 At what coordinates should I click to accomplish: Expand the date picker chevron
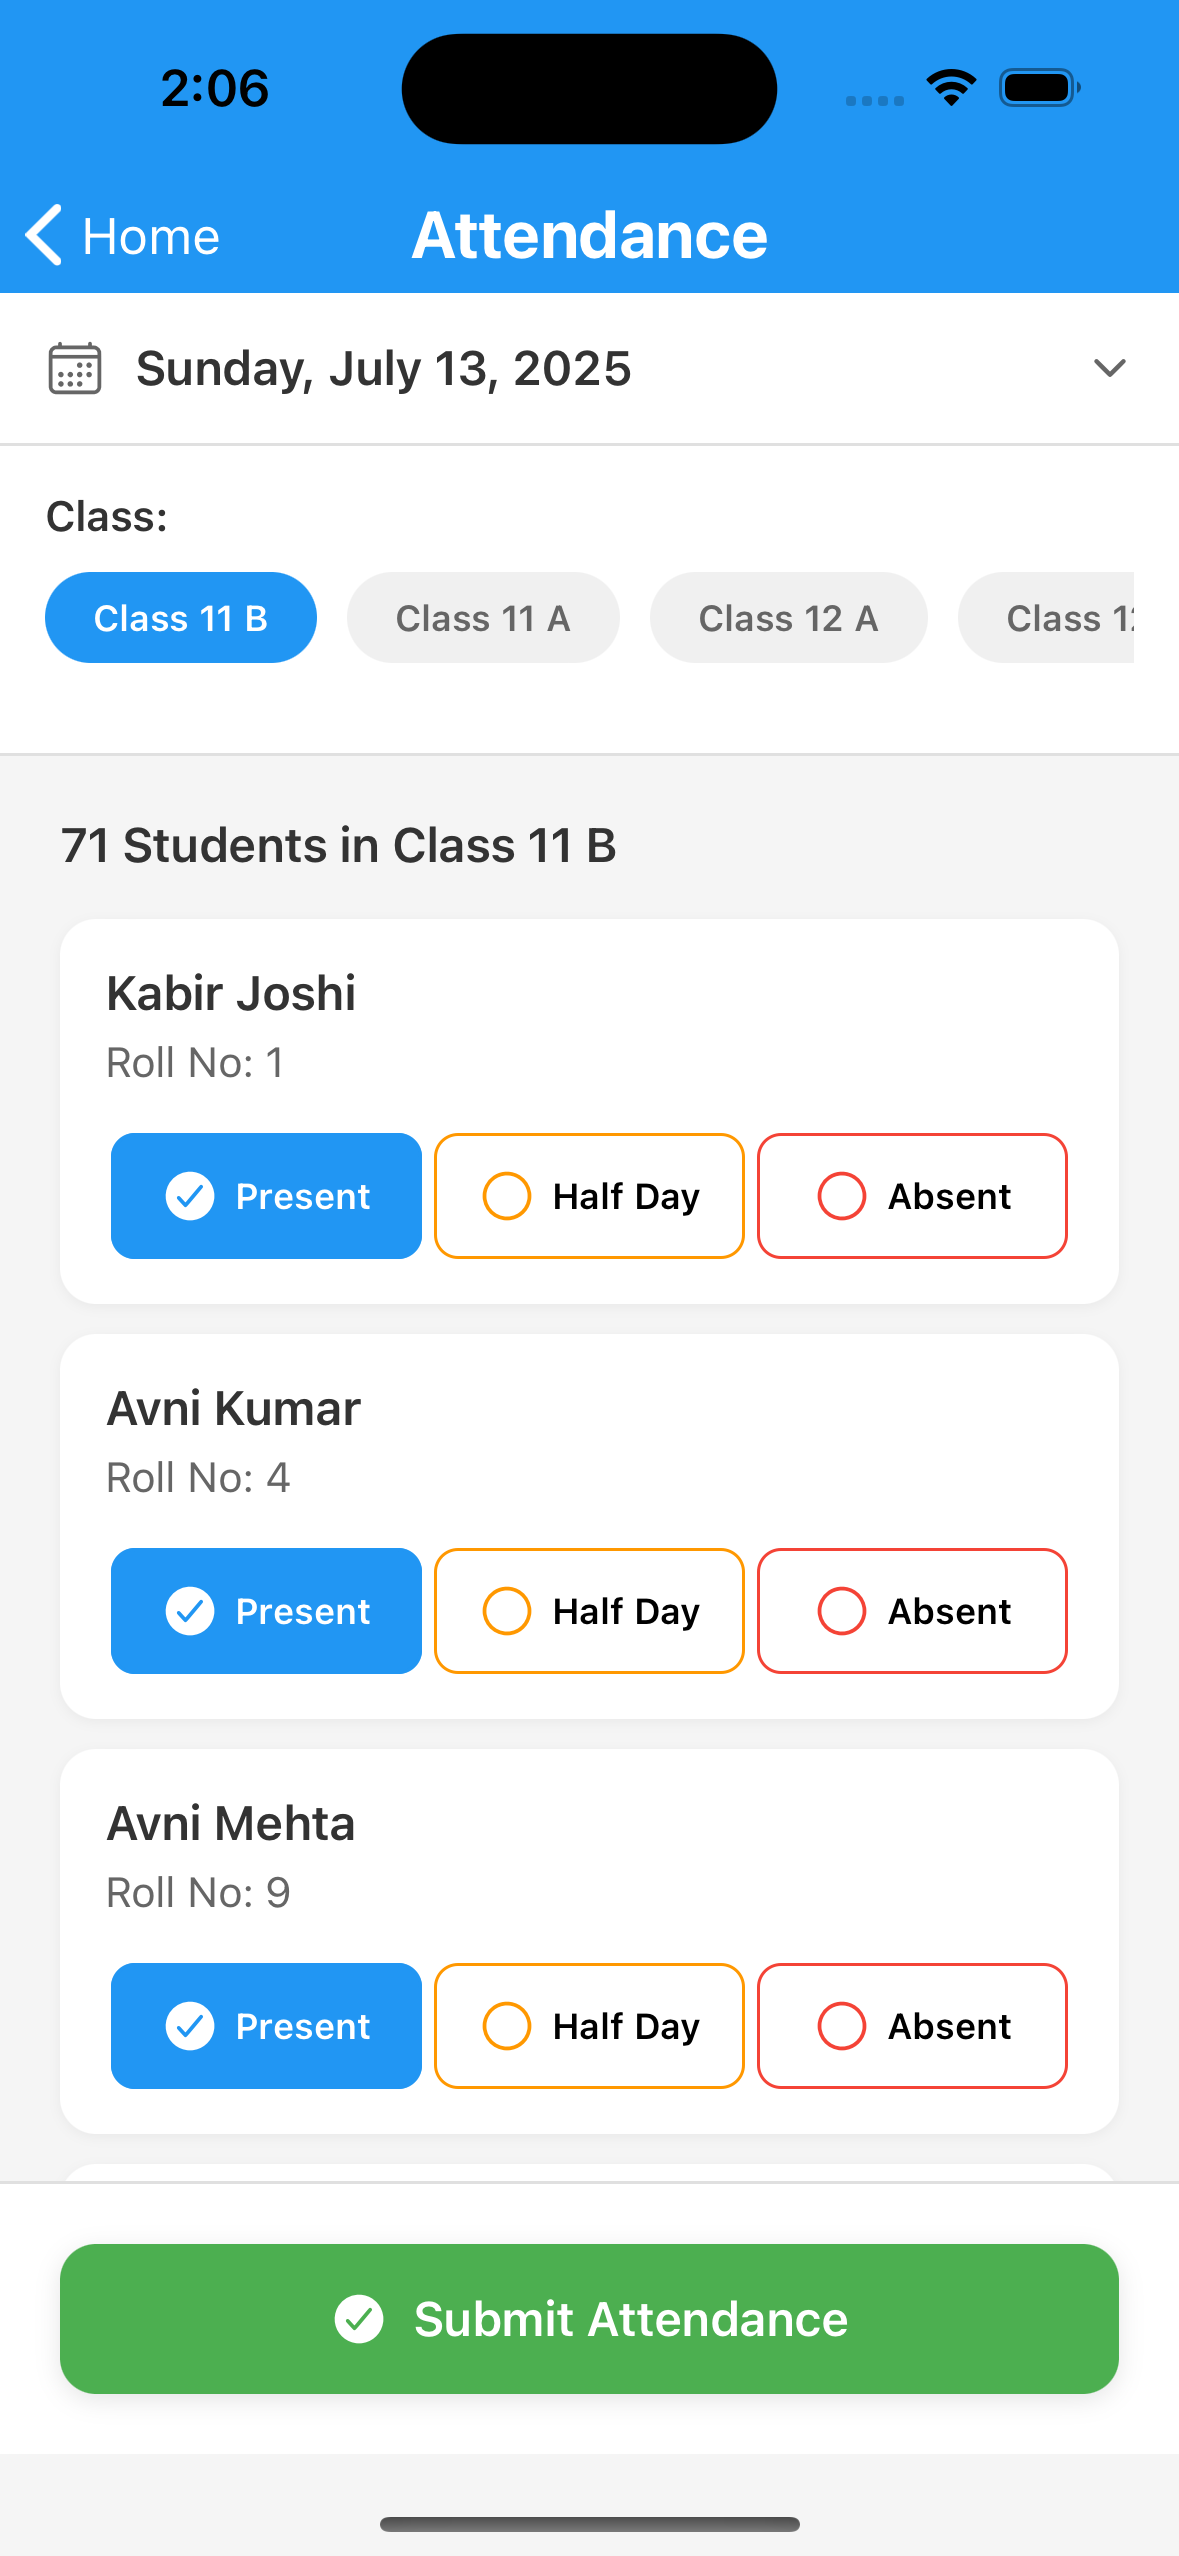point(1109,368)
